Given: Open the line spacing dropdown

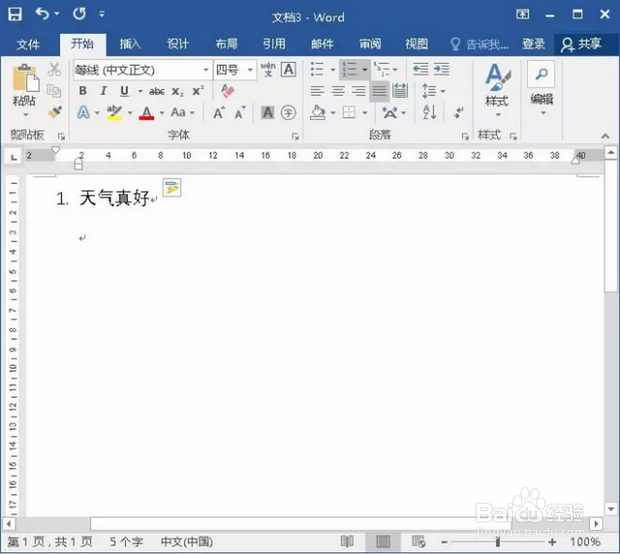Looking at the screenshot, I should (442, 91).
